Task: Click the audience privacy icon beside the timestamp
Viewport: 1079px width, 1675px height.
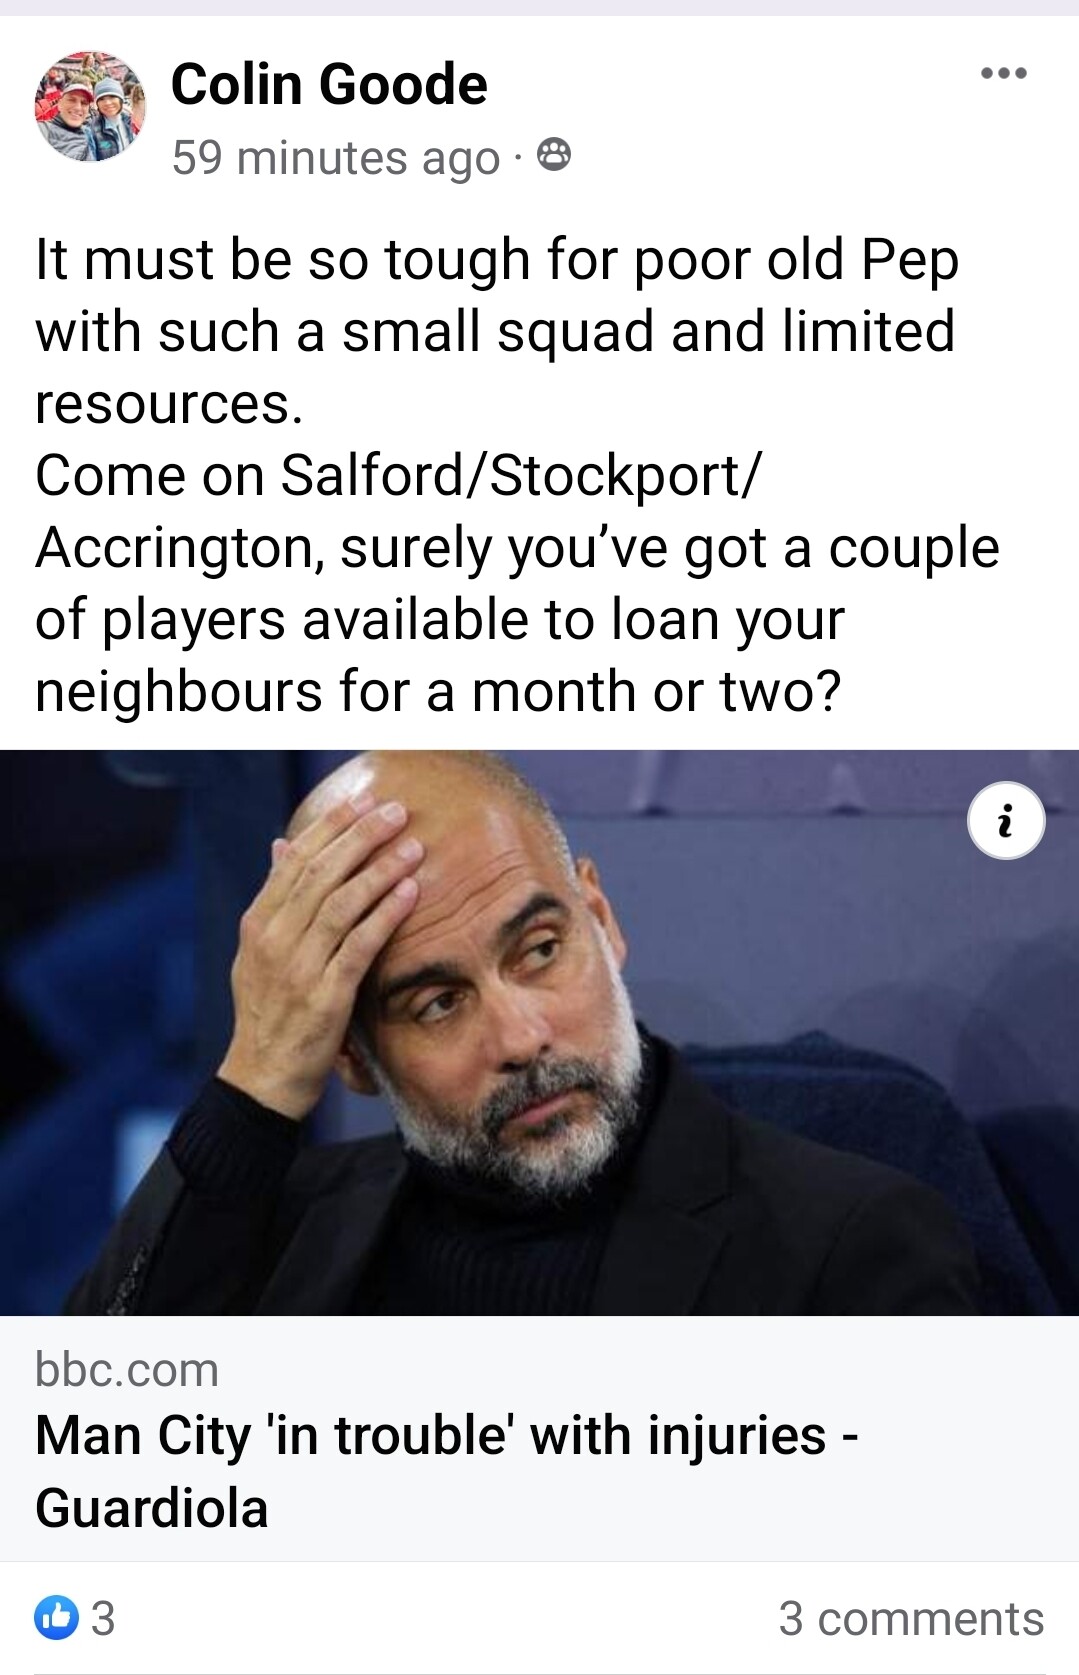Action: click(x=554, y=156)
